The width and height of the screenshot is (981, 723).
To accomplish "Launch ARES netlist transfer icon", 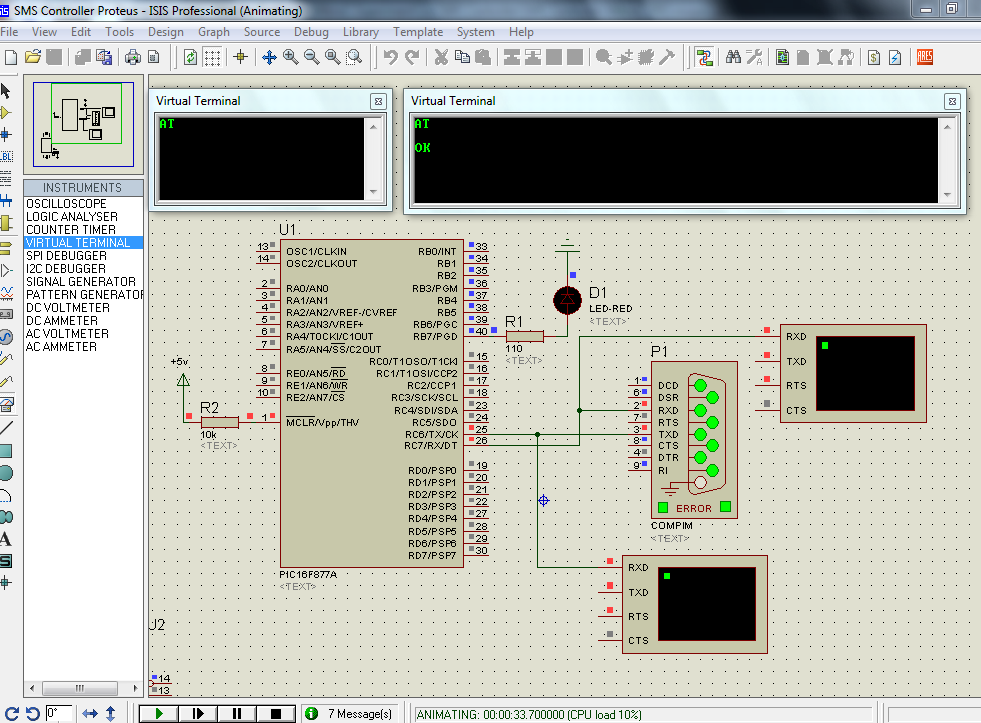I will click(925, 58).
